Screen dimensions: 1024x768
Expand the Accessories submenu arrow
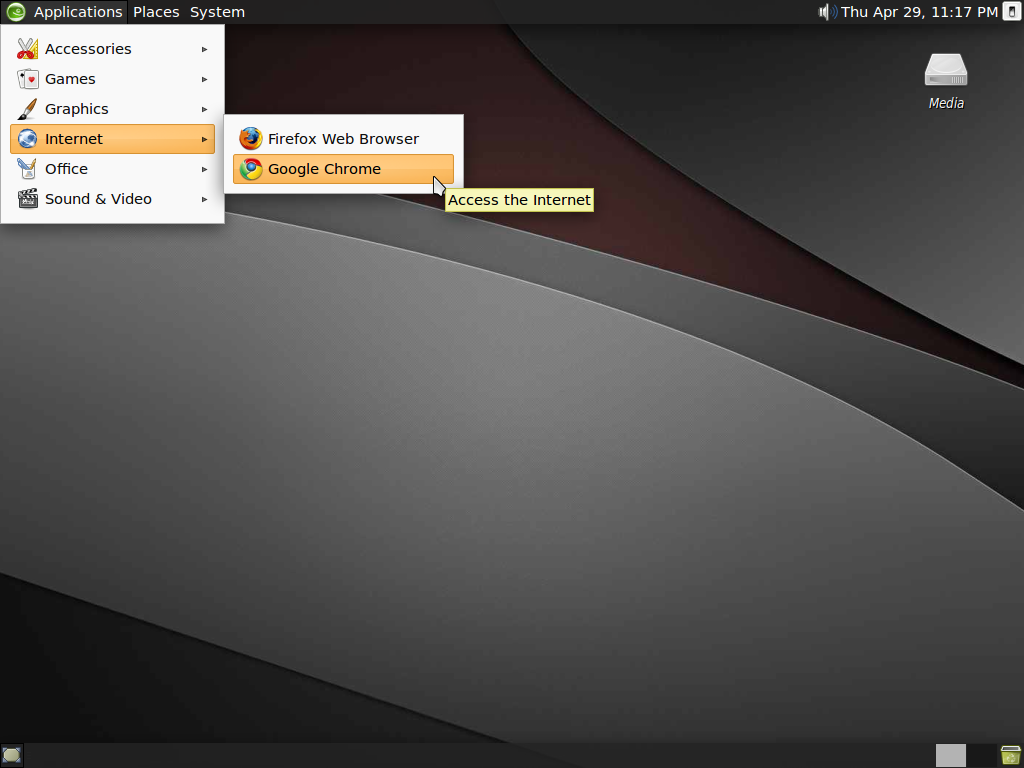pos(204,49)
